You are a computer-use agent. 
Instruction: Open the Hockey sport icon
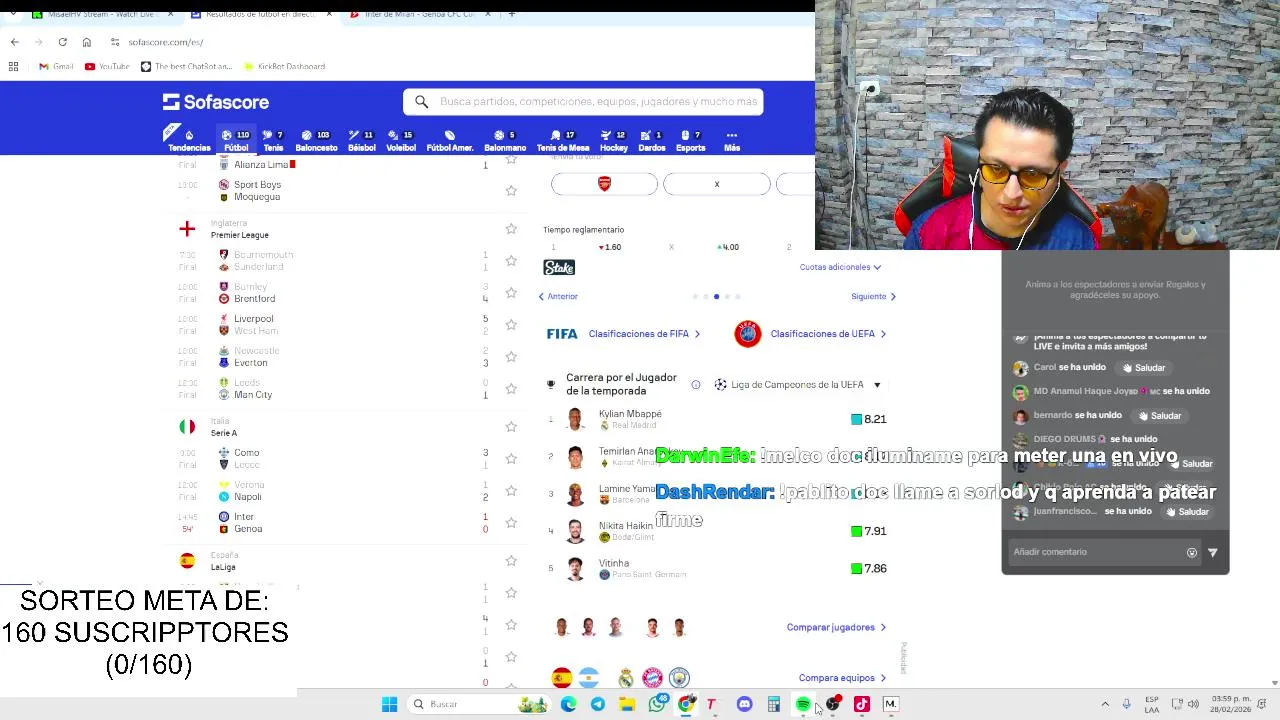(x=614, y=140)
